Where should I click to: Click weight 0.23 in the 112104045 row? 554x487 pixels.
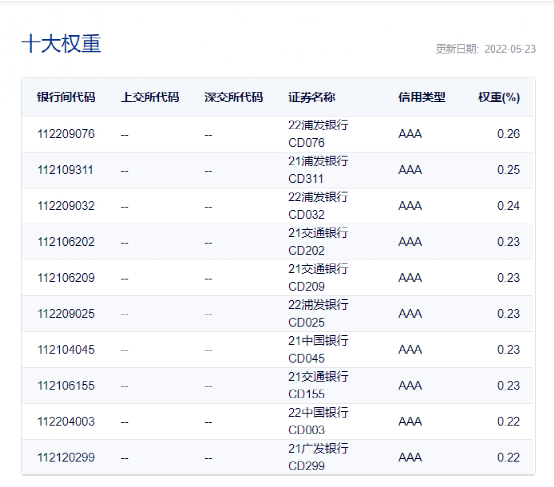click(x=508, y=350)
